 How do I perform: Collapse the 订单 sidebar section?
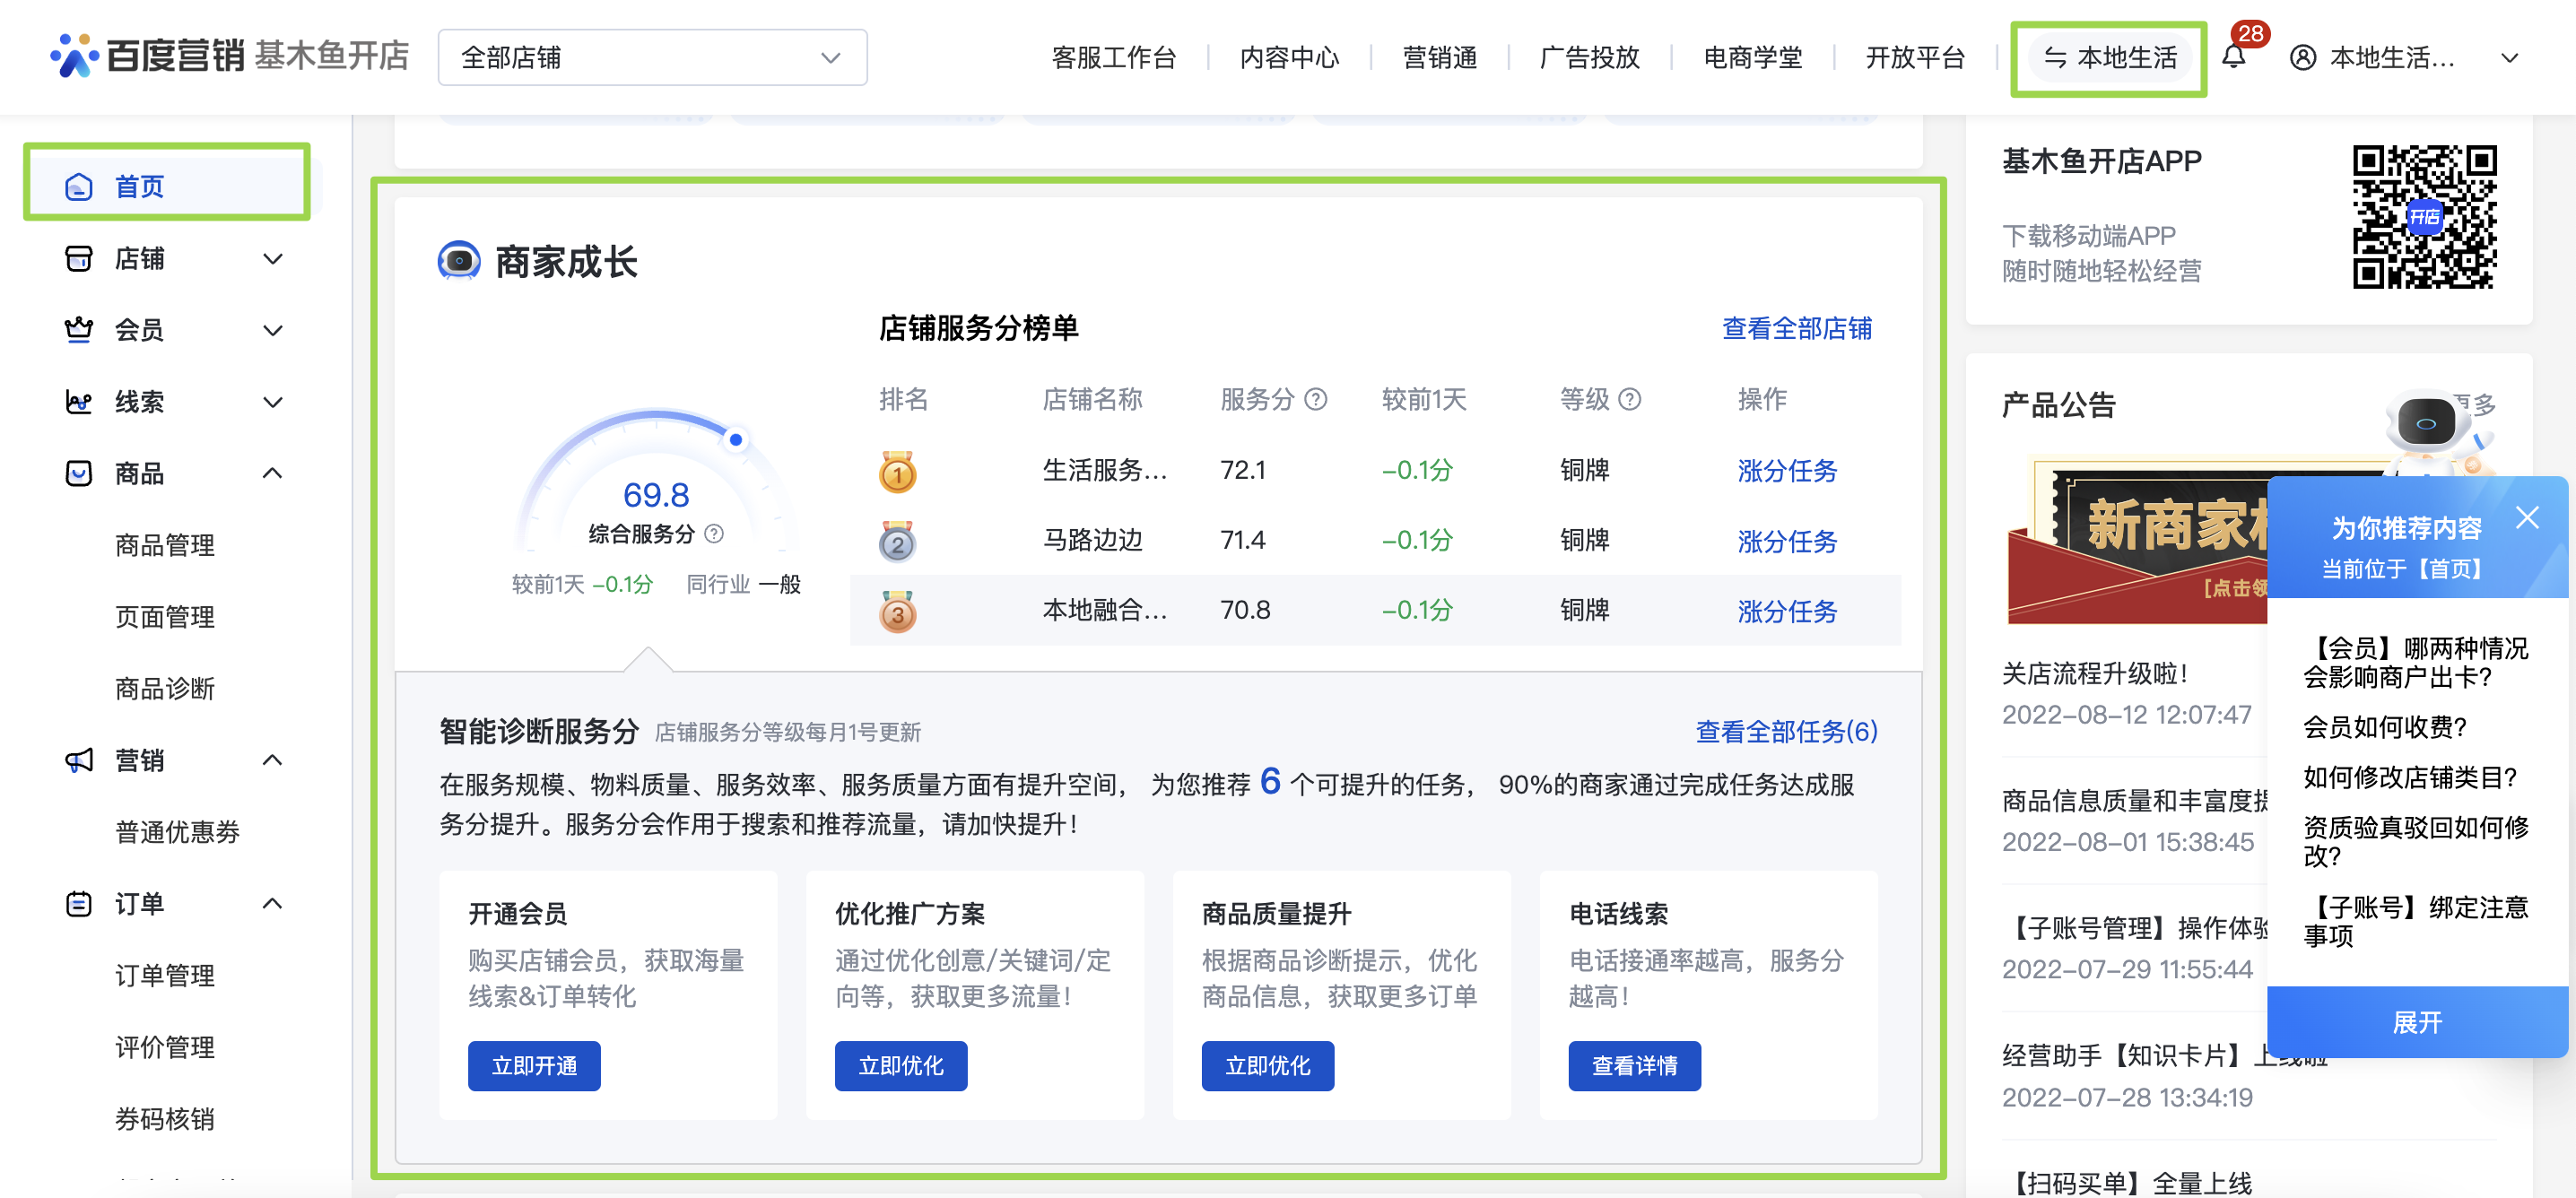point(272,904)
